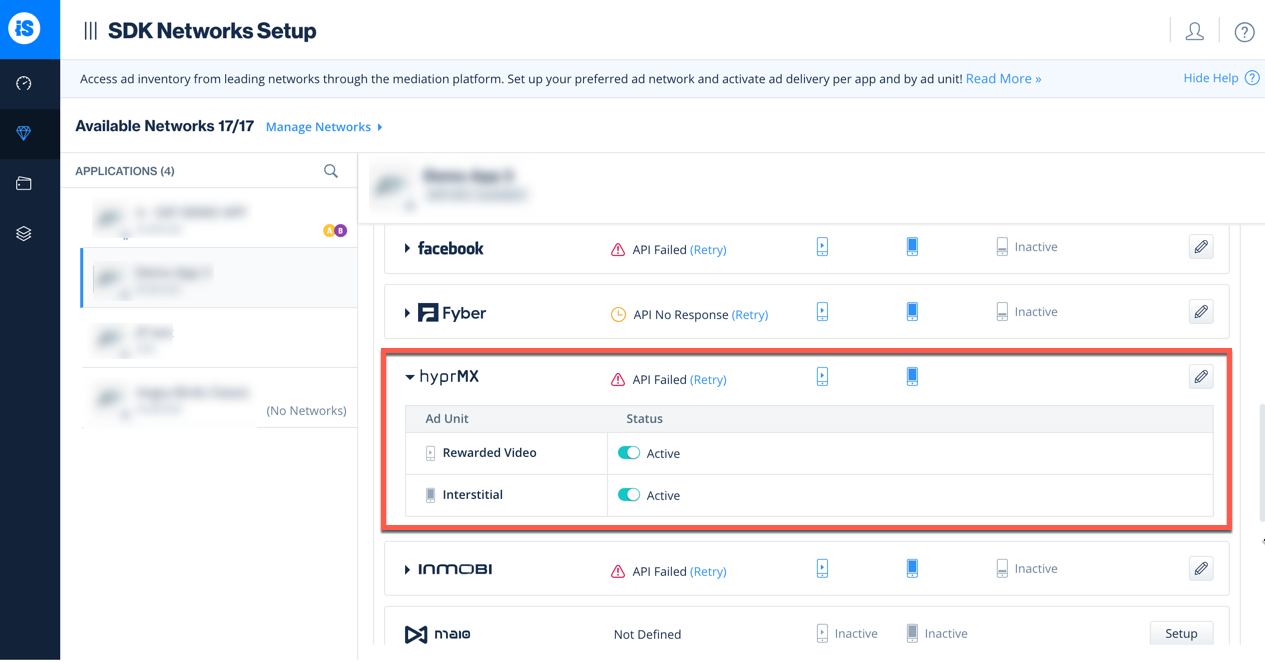Click Setup button for Maio network

click(1181, 633)
